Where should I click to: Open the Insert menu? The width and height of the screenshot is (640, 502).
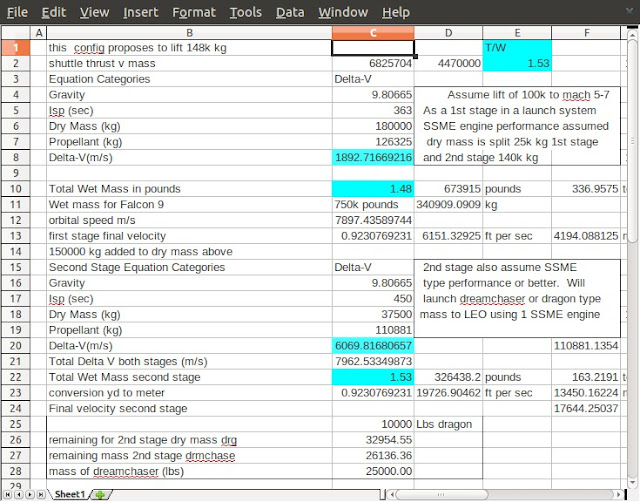140,12
